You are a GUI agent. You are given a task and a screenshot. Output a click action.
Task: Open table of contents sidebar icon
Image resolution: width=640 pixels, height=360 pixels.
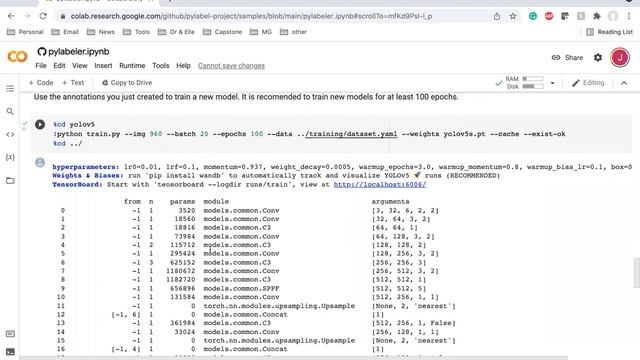(x=10, y=89)
